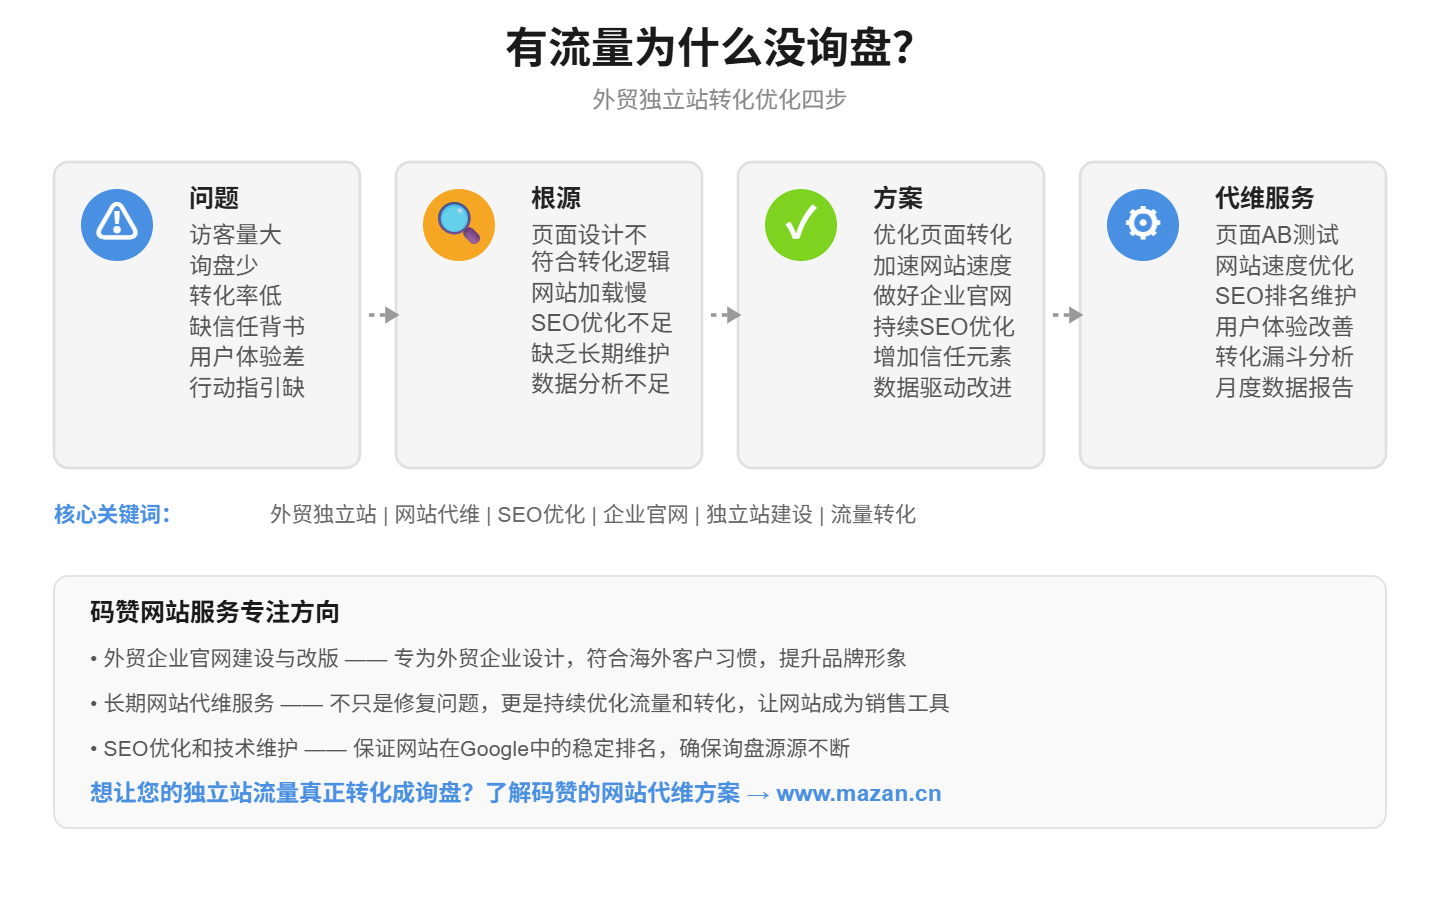Click the text 月度数据报告
The width and height of the screenshot is (1440, 900).
pyautogui.click(x=1285, y=387)
